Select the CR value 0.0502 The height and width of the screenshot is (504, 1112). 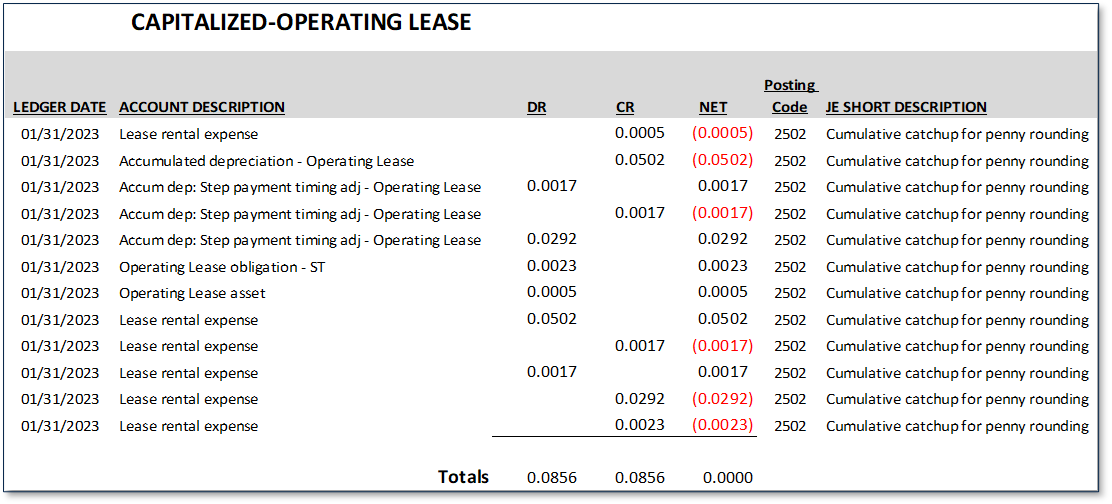tap(640, 160)
